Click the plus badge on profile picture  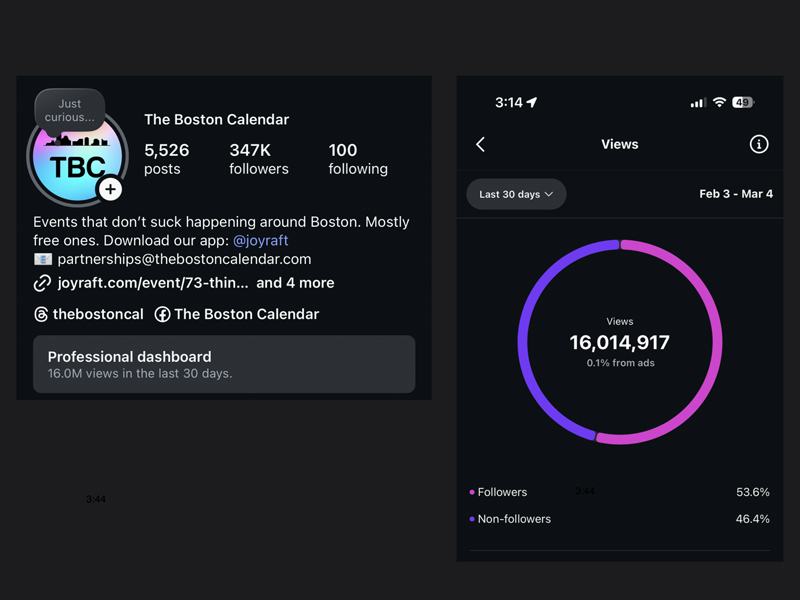(110, 189)
